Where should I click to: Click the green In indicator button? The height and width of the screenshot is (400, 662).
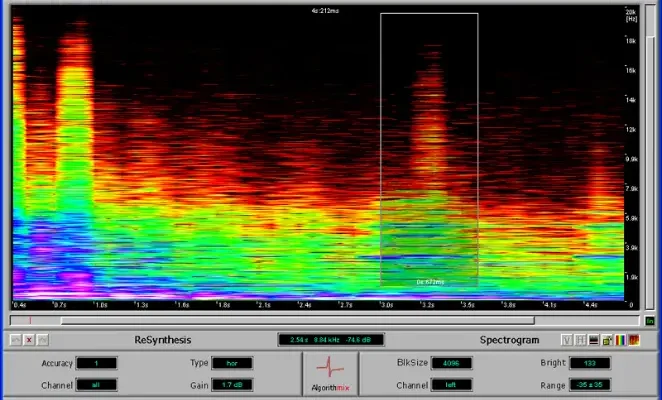pyautogui.click(x=650, y=321)
